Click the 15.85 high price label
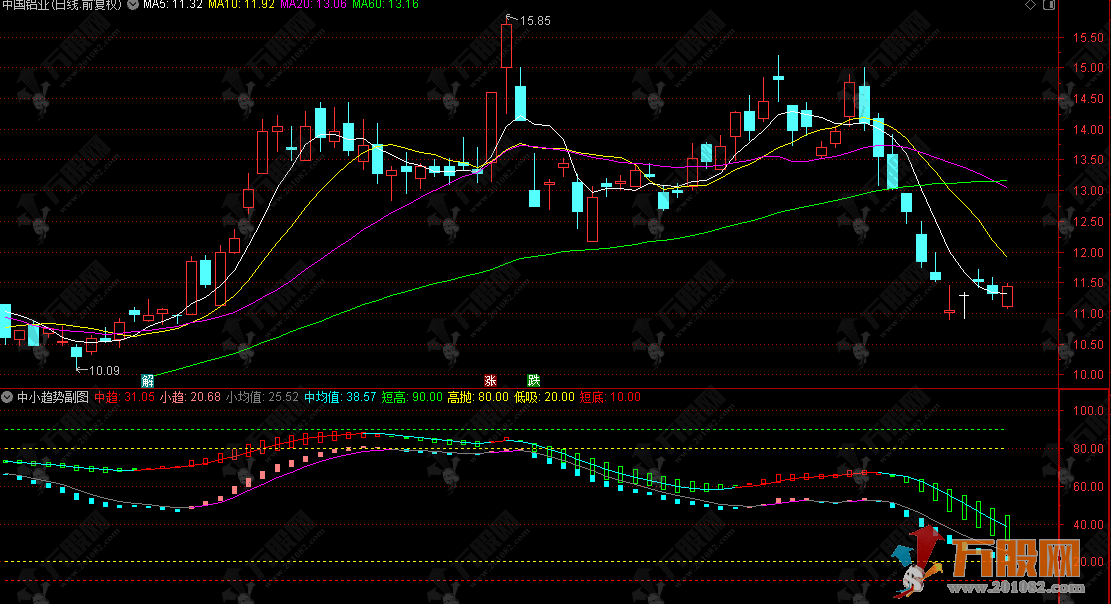 [535, 21]
